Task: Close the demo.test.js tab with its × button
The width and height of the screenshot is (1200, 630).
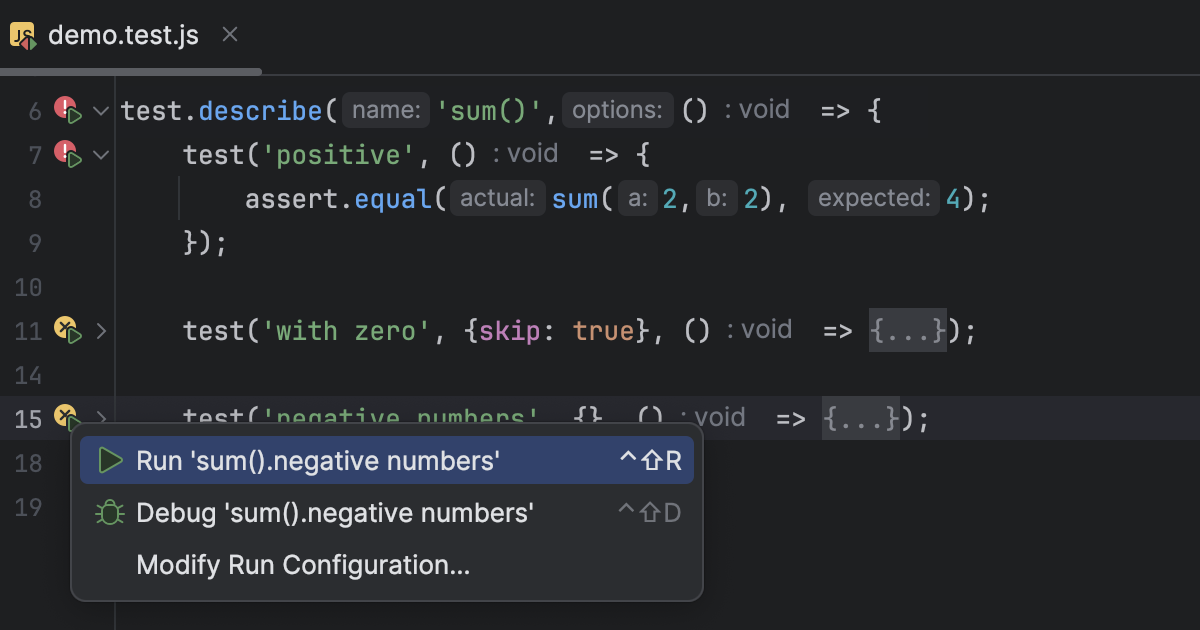Action: (x=229, y=34)
